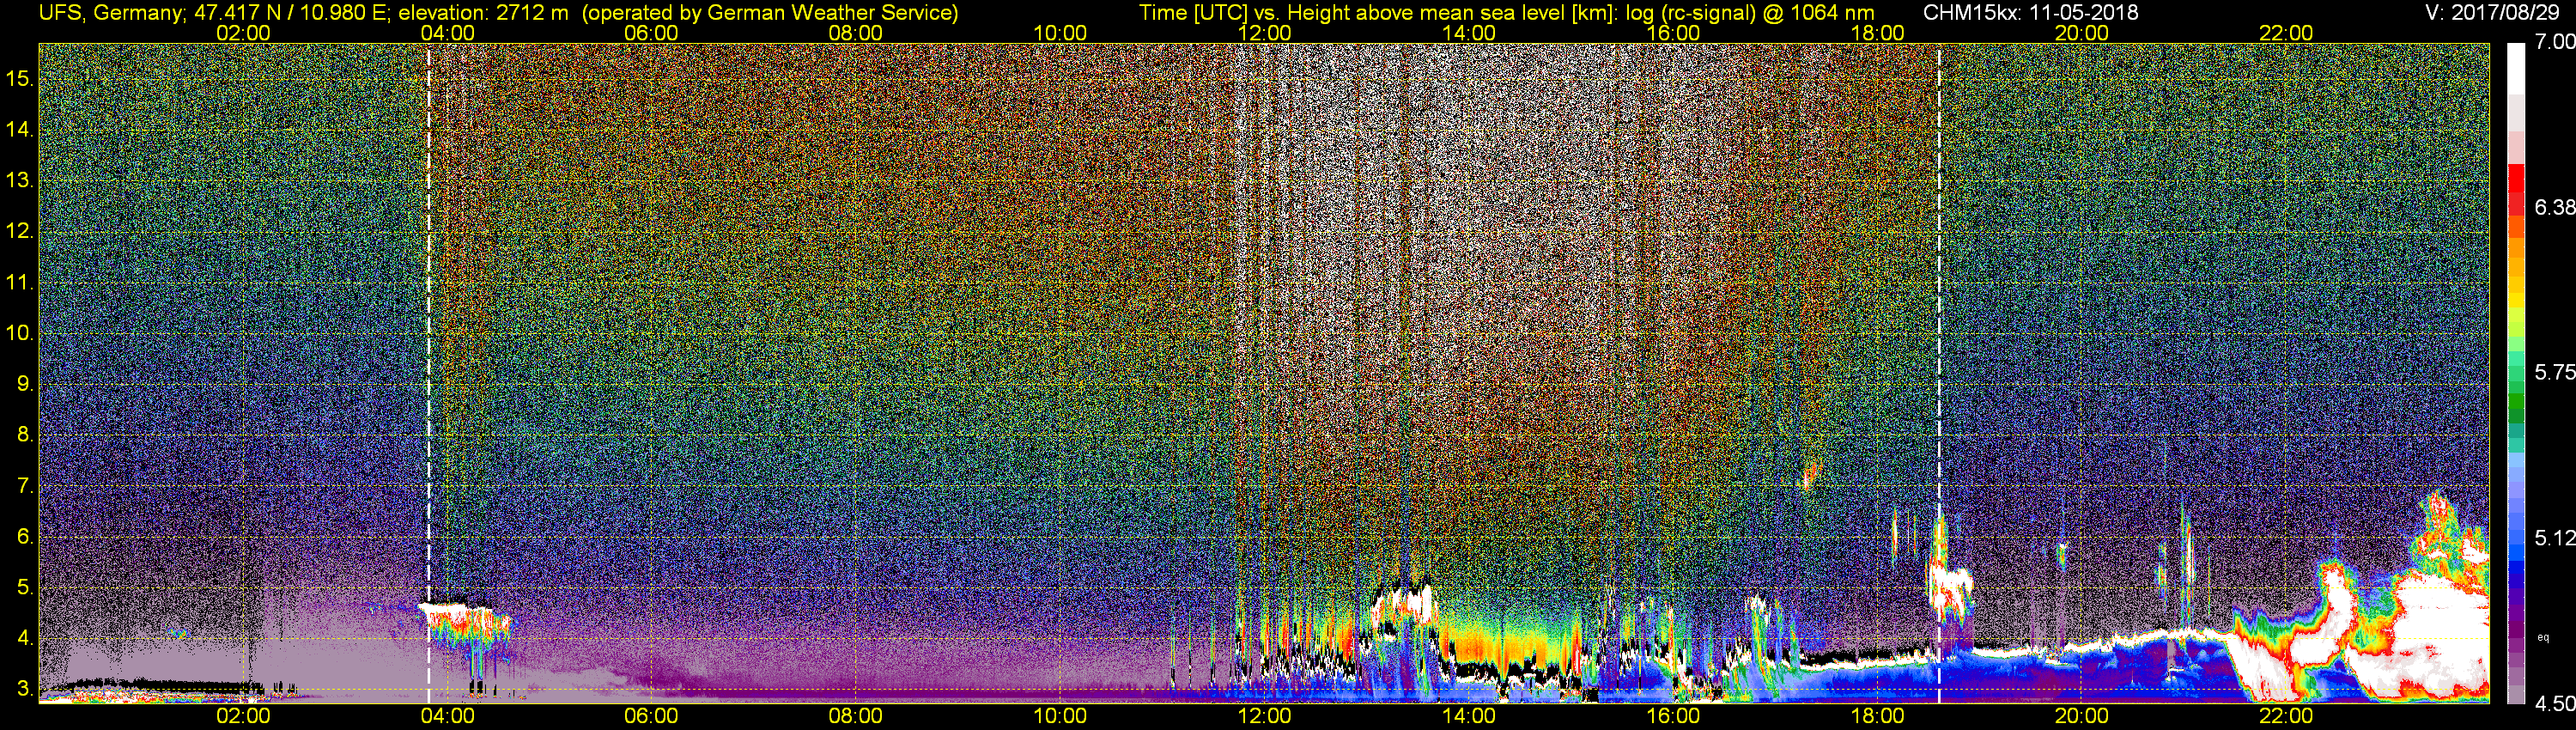2576x730 pixels.
Task: Click the "(operated by German Weather Service)" note
Action: click(770, 13)
